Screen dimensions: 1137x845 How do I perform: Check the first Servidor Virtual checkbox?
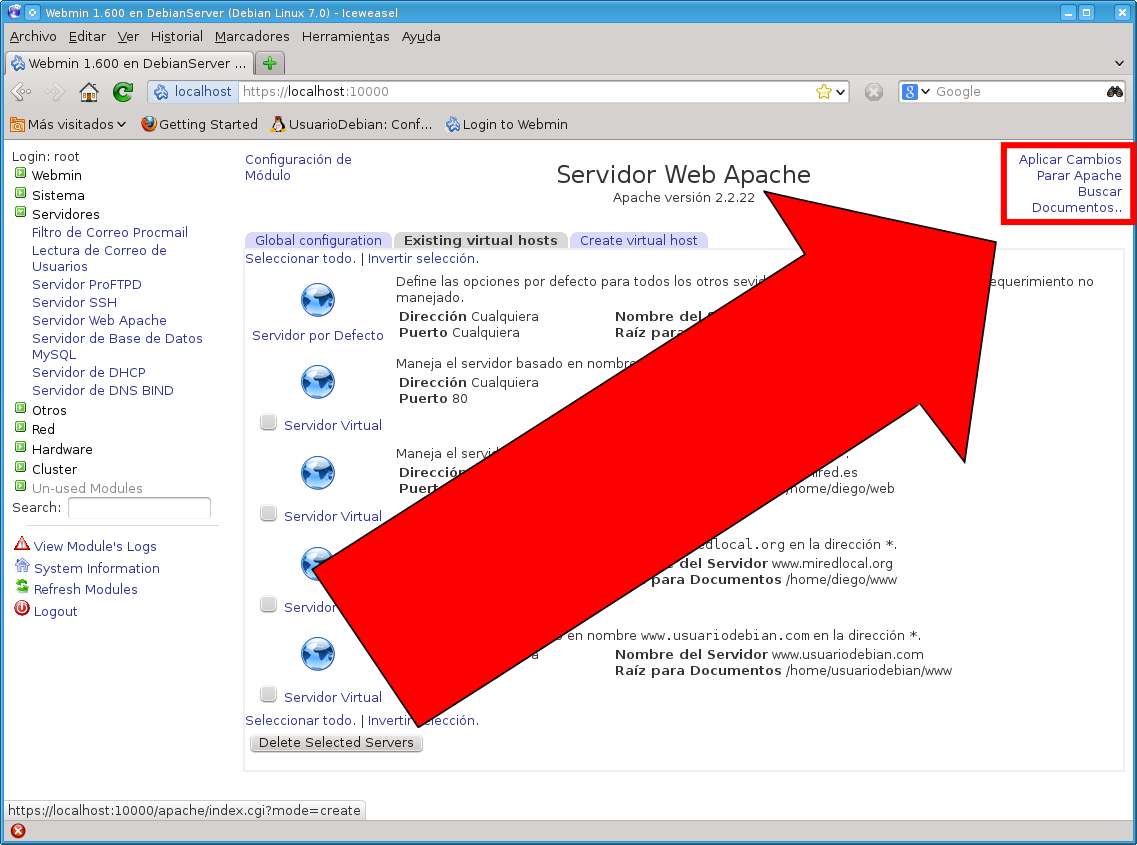(268, 422)
